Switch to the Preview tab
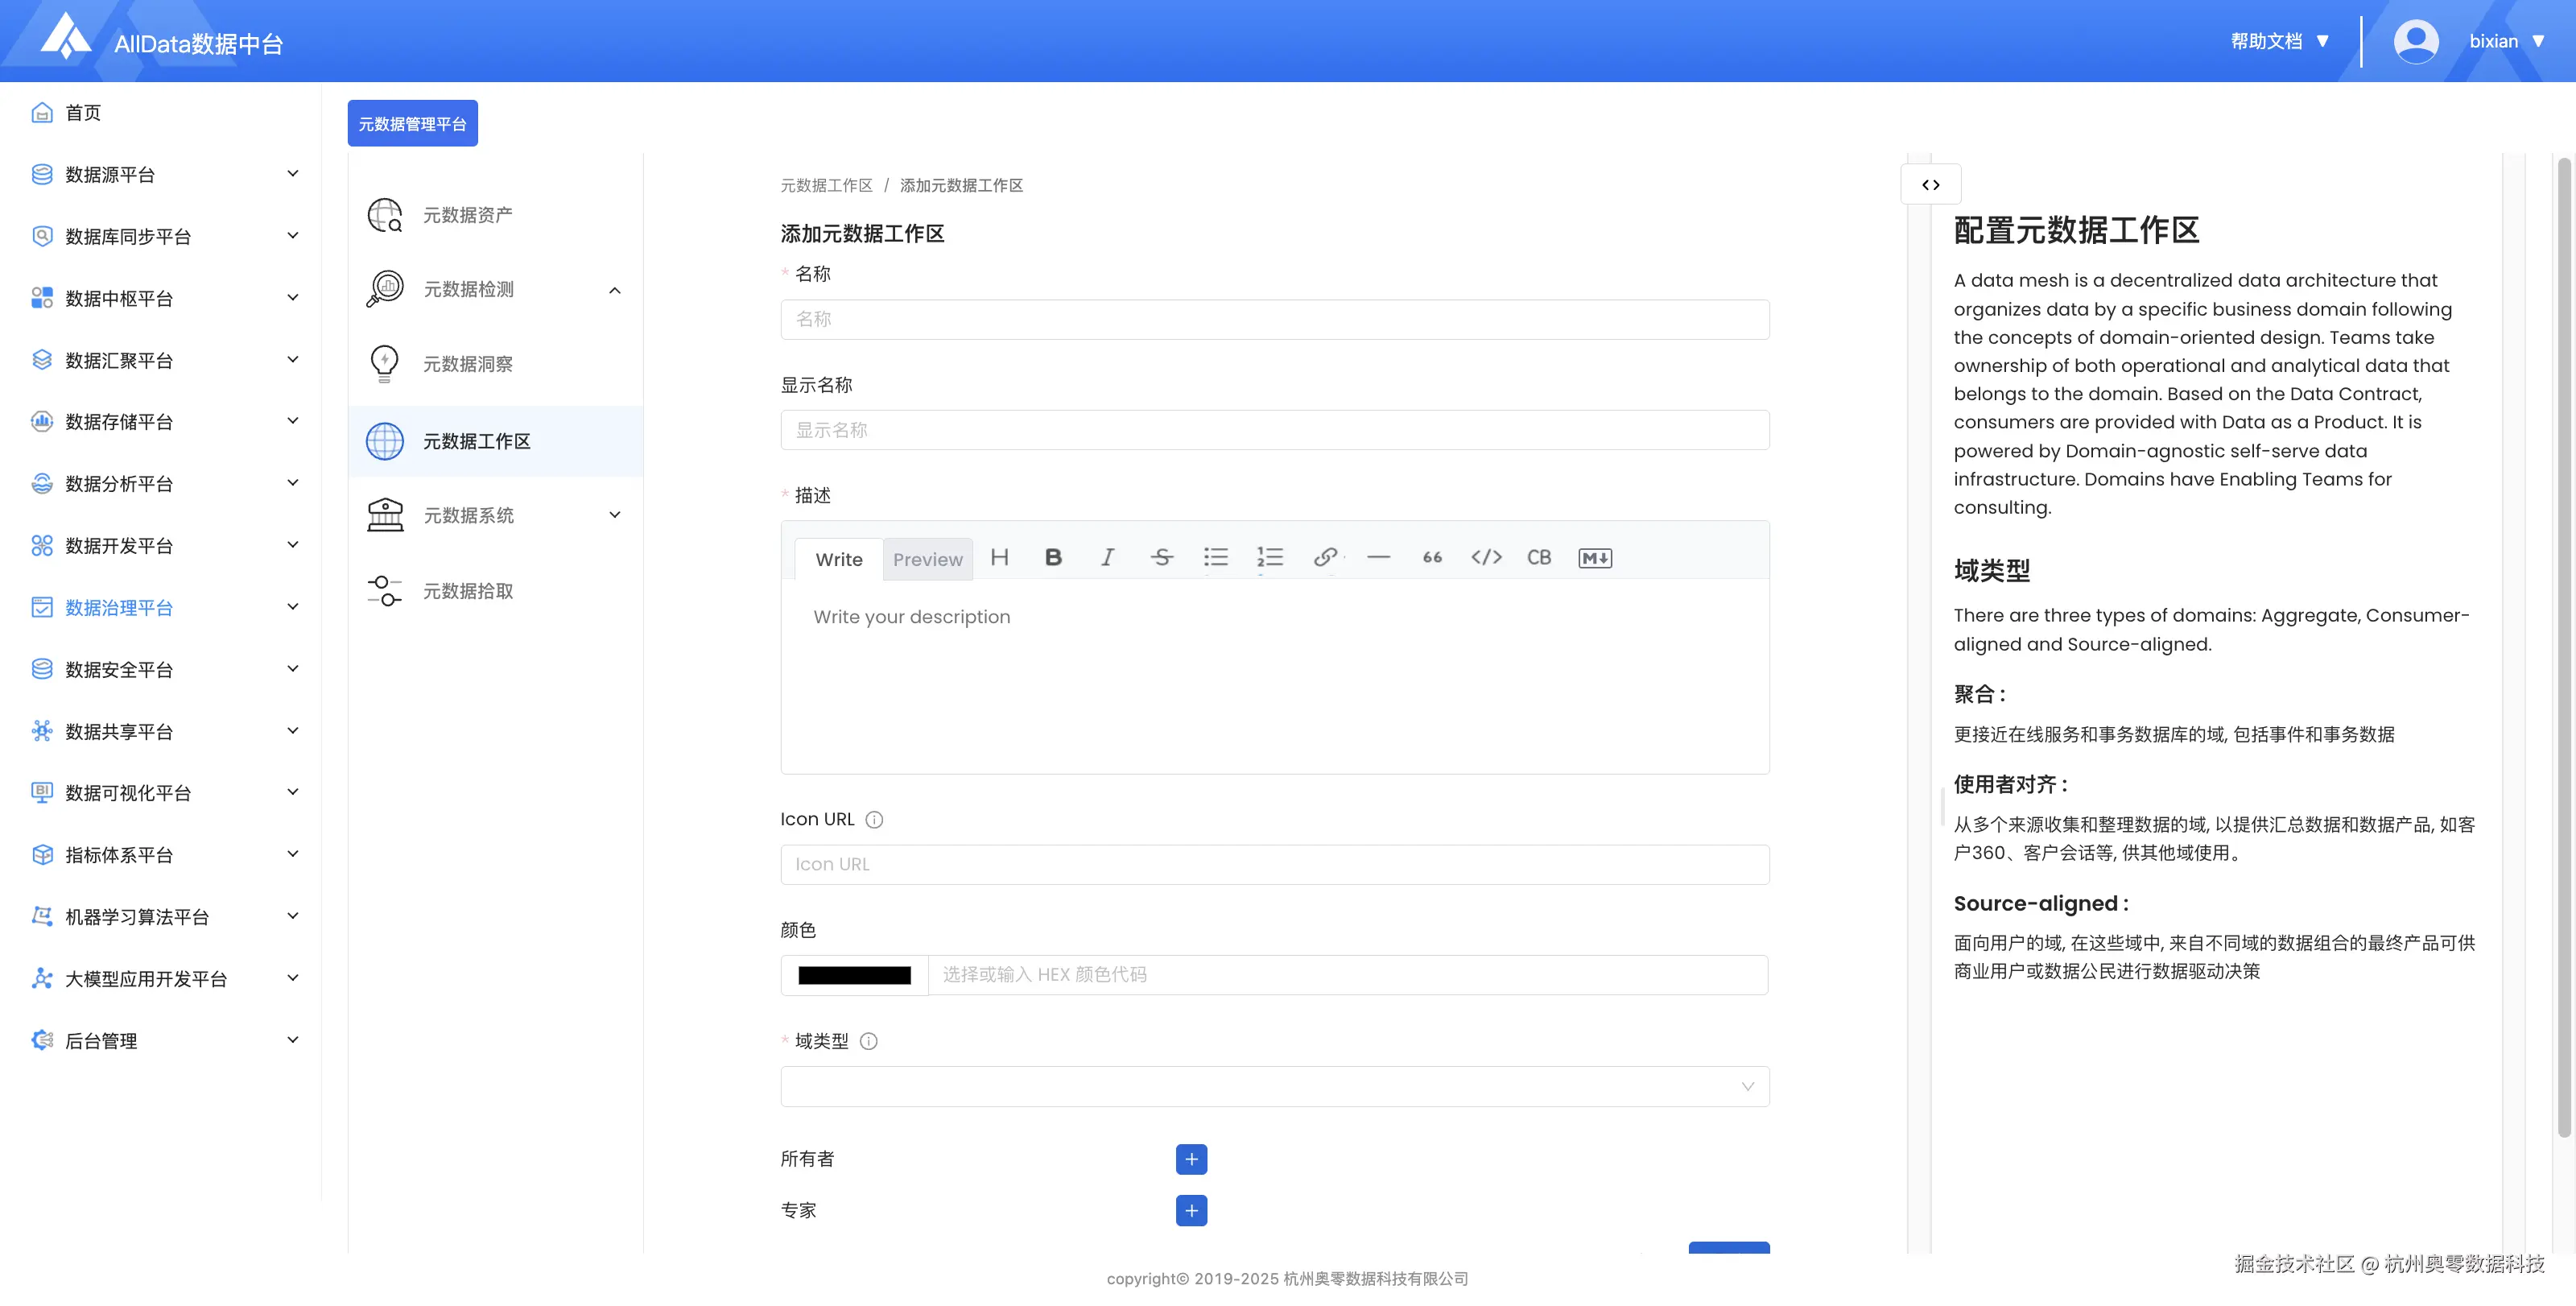 (x=927, y=560)
